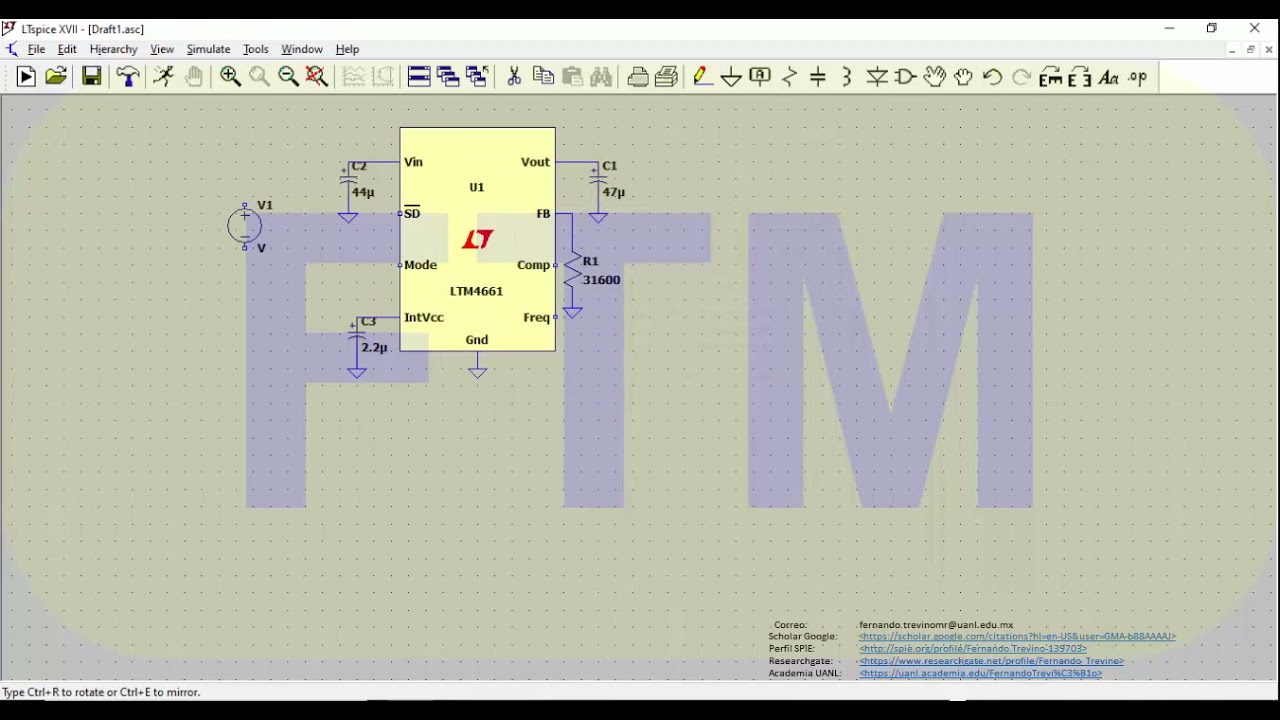Place a Diode component tool
1280x720 pixels.
877,77
